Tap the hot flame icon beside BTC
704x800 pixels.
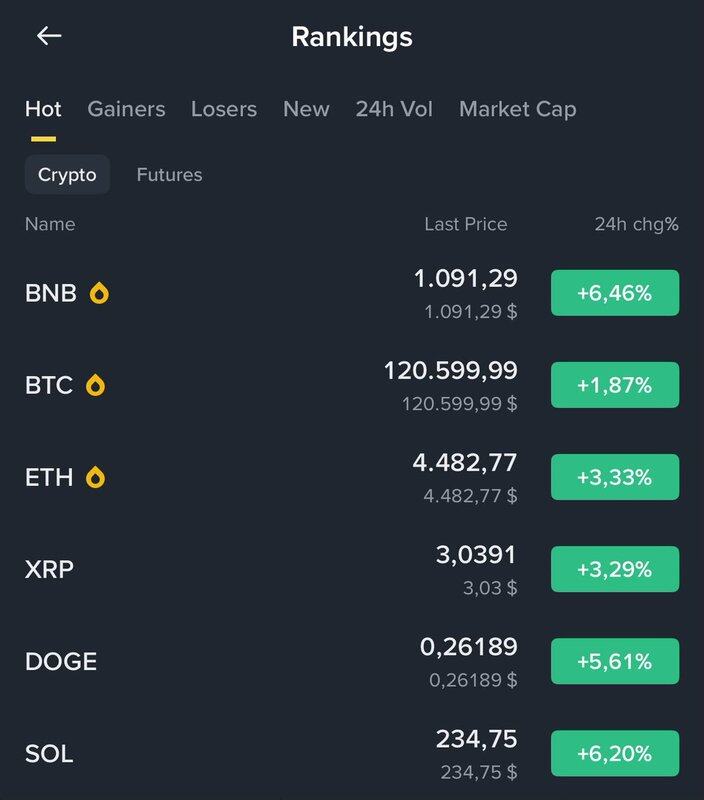tap(95, 385)
